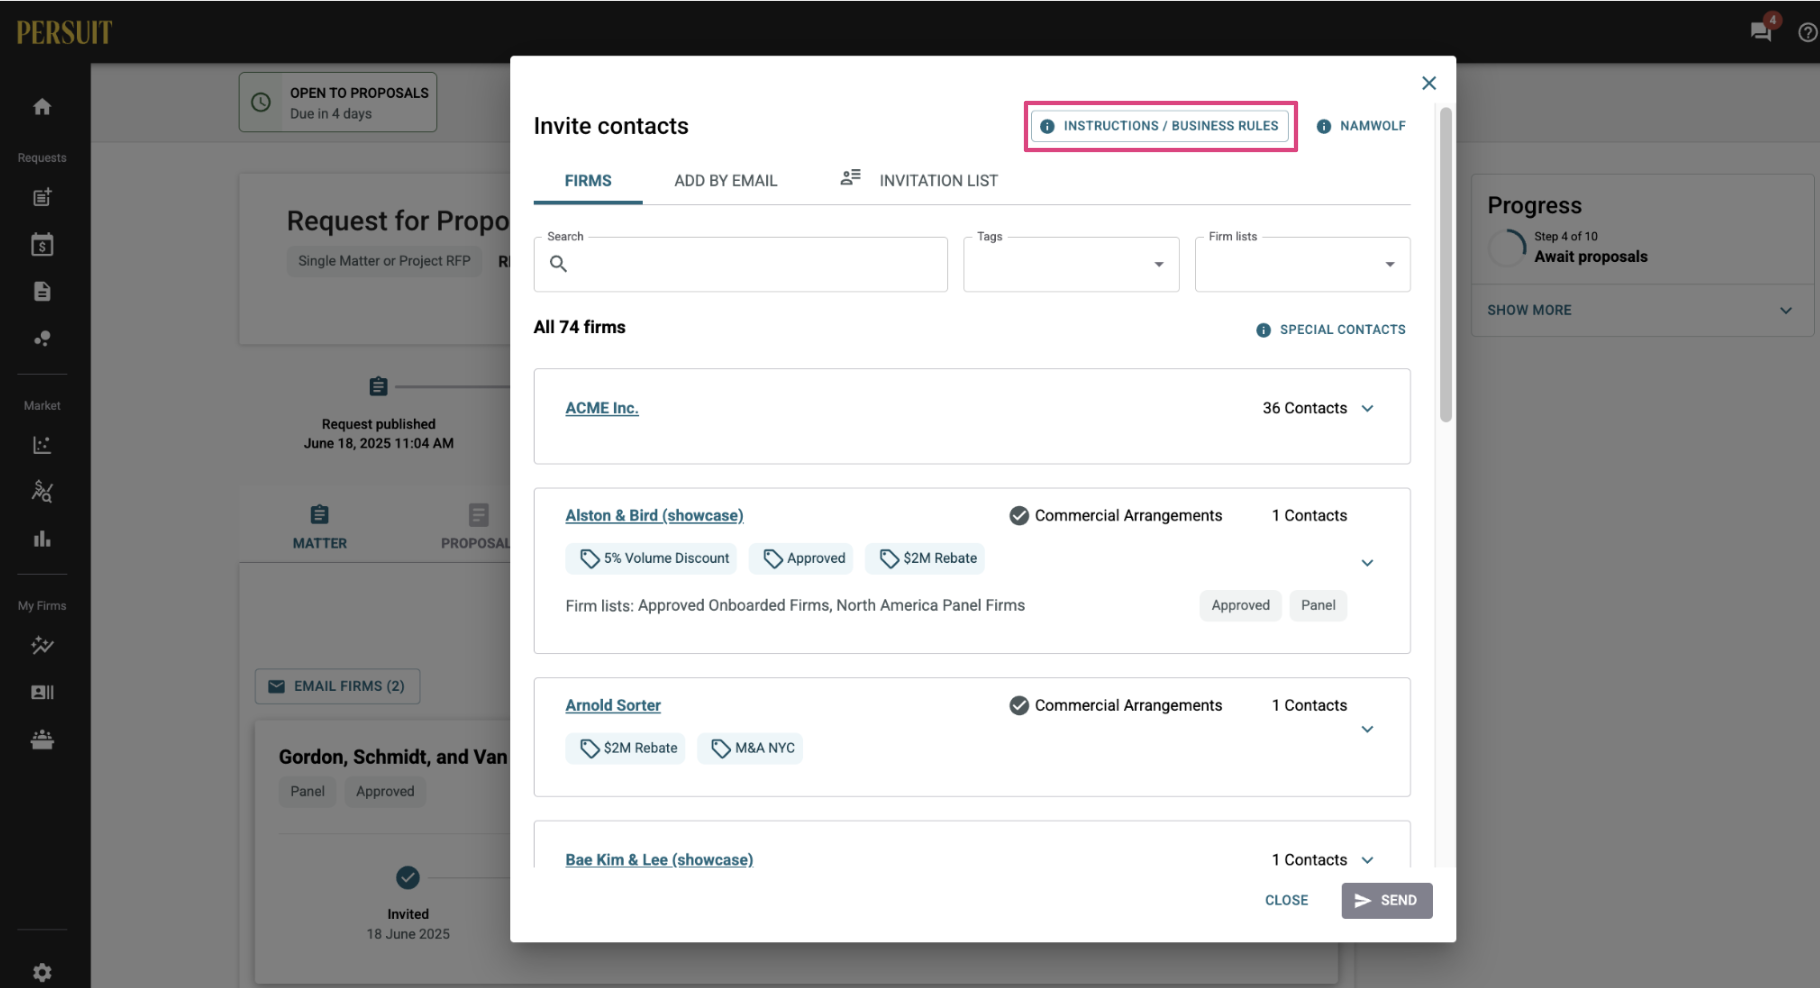Open the line chart icon under Market
Image resolution: width=1820 pixels, height=988 pixels.
point(42,445)
